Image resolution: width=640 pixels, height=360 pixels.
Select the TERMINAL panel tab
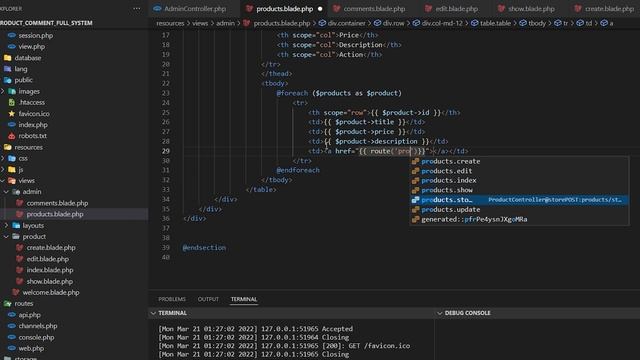click(244, 299)
